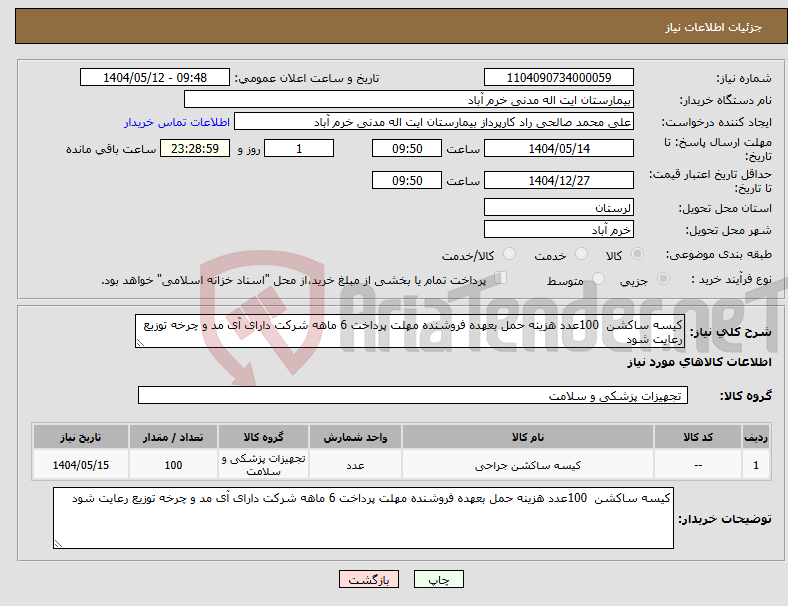Select the جزیی purchase type radio
Viewport: 788px width, 606px height.
[663, 279]
